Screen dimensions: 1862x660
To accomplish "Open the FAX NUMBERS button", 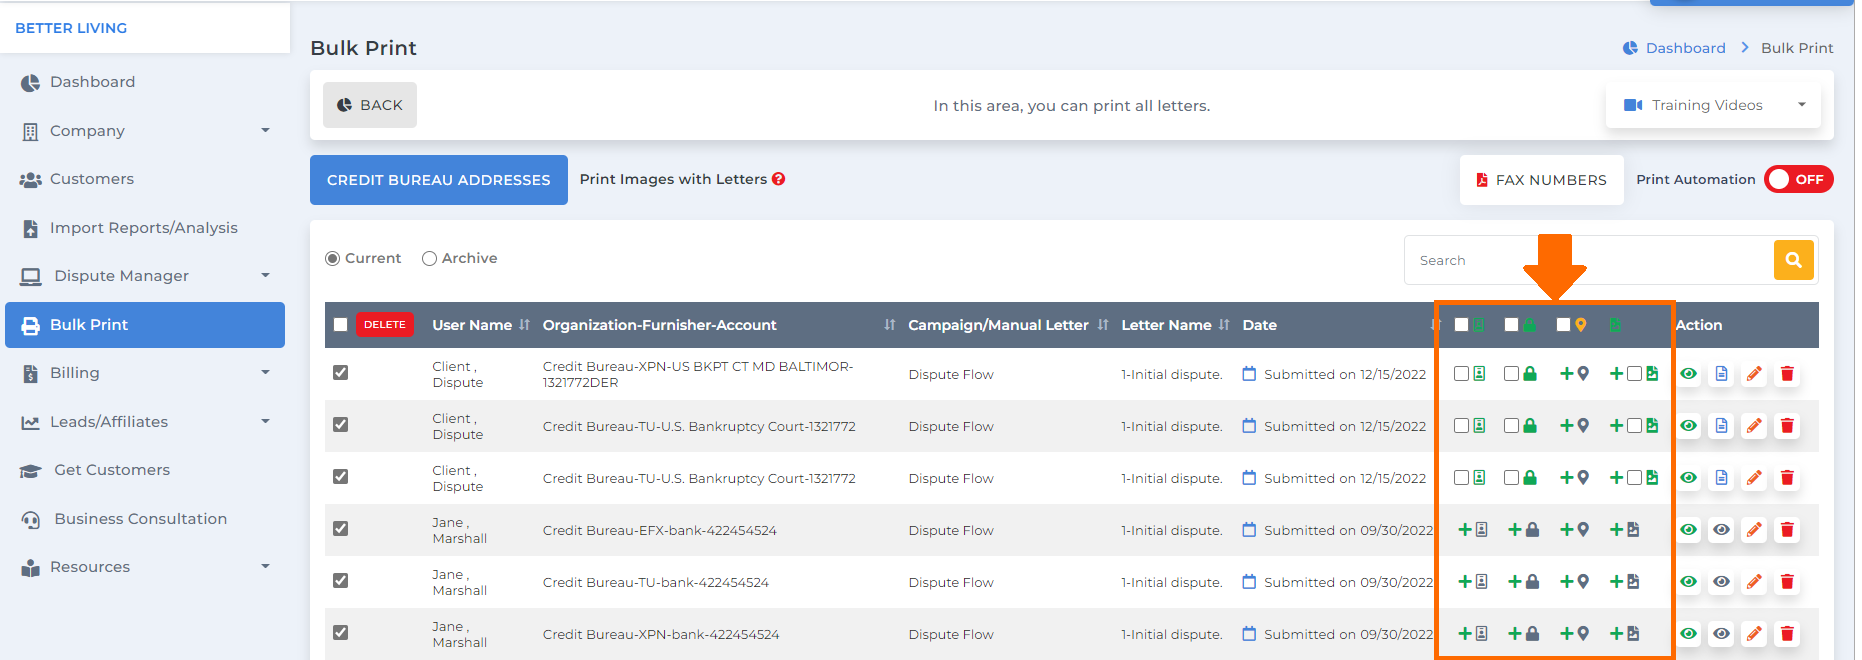I will (1542, 180).
